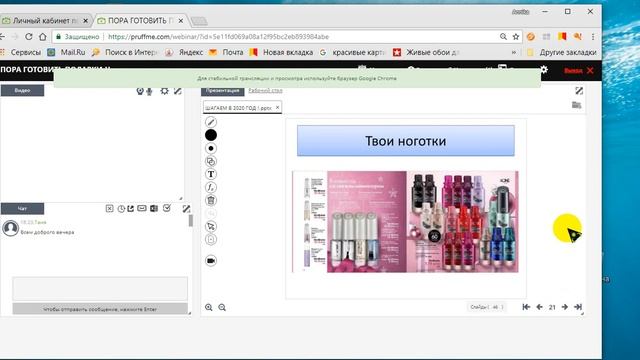Select the formula tool
Screen dimensions: 640x360
(x=211, y=187)
